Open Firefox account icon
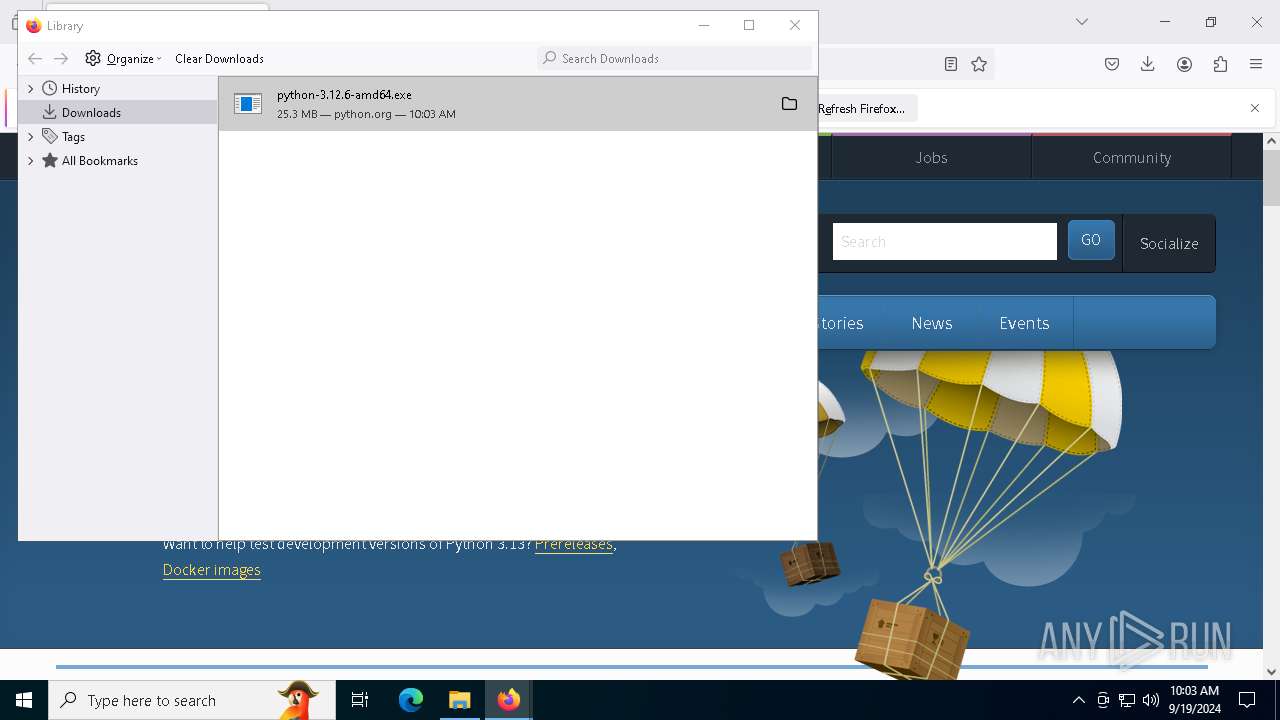Screen dimensions: 1280x720 point(1184,64)
